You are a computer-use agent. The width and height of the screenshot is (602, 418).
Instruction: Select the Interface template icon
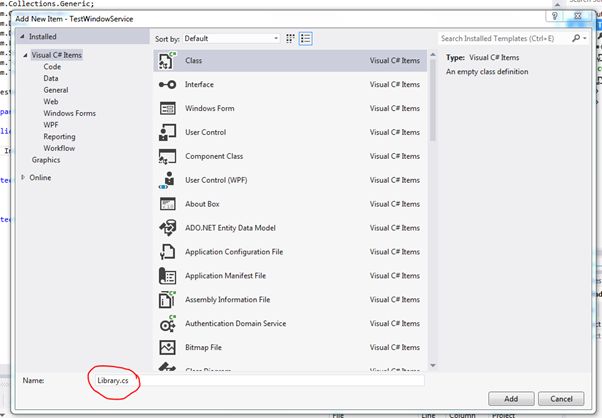pos(167,84)
